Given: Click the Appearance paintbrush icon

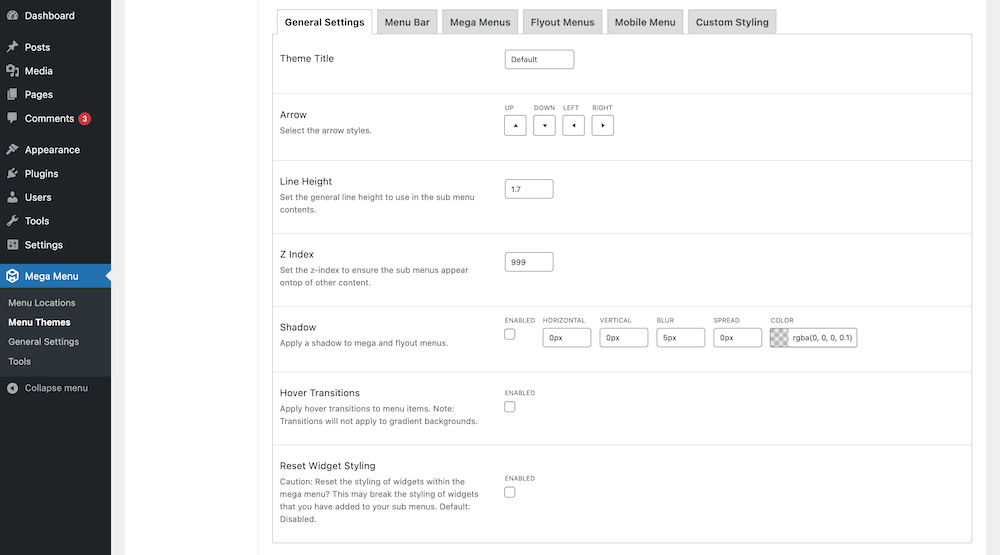Looking at the screenshot, I should point(12,150).
